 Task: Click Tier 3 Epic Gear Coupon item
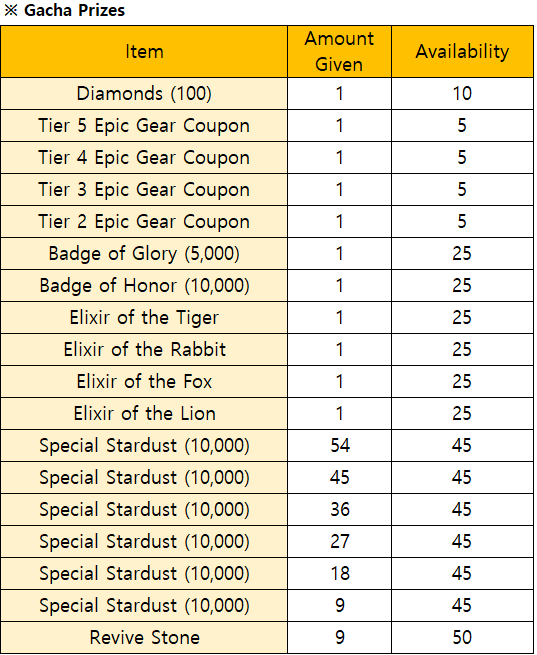tap(144, 190)
